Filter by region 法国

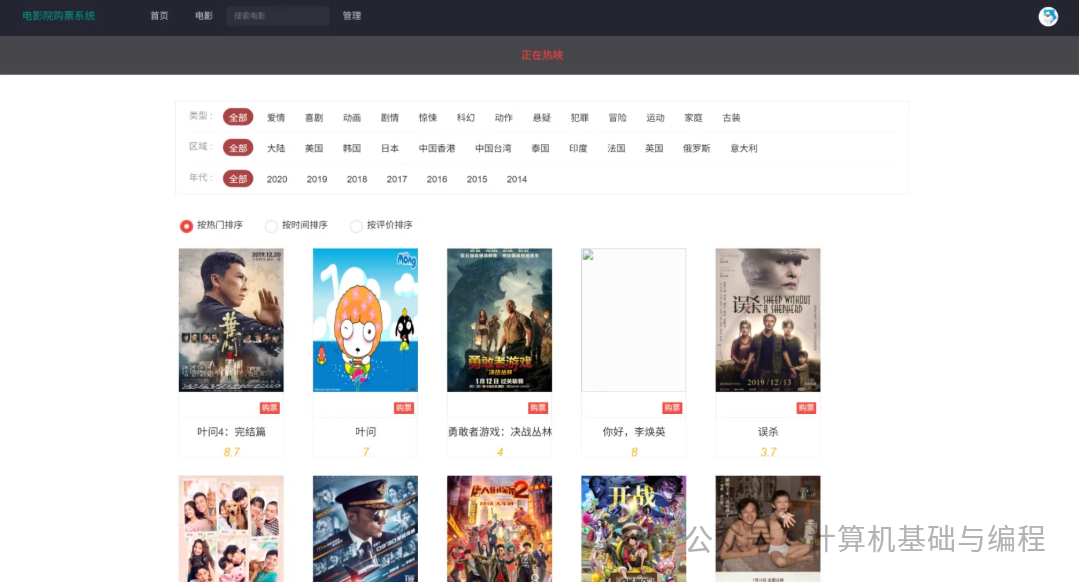click(x=616, y=148)
